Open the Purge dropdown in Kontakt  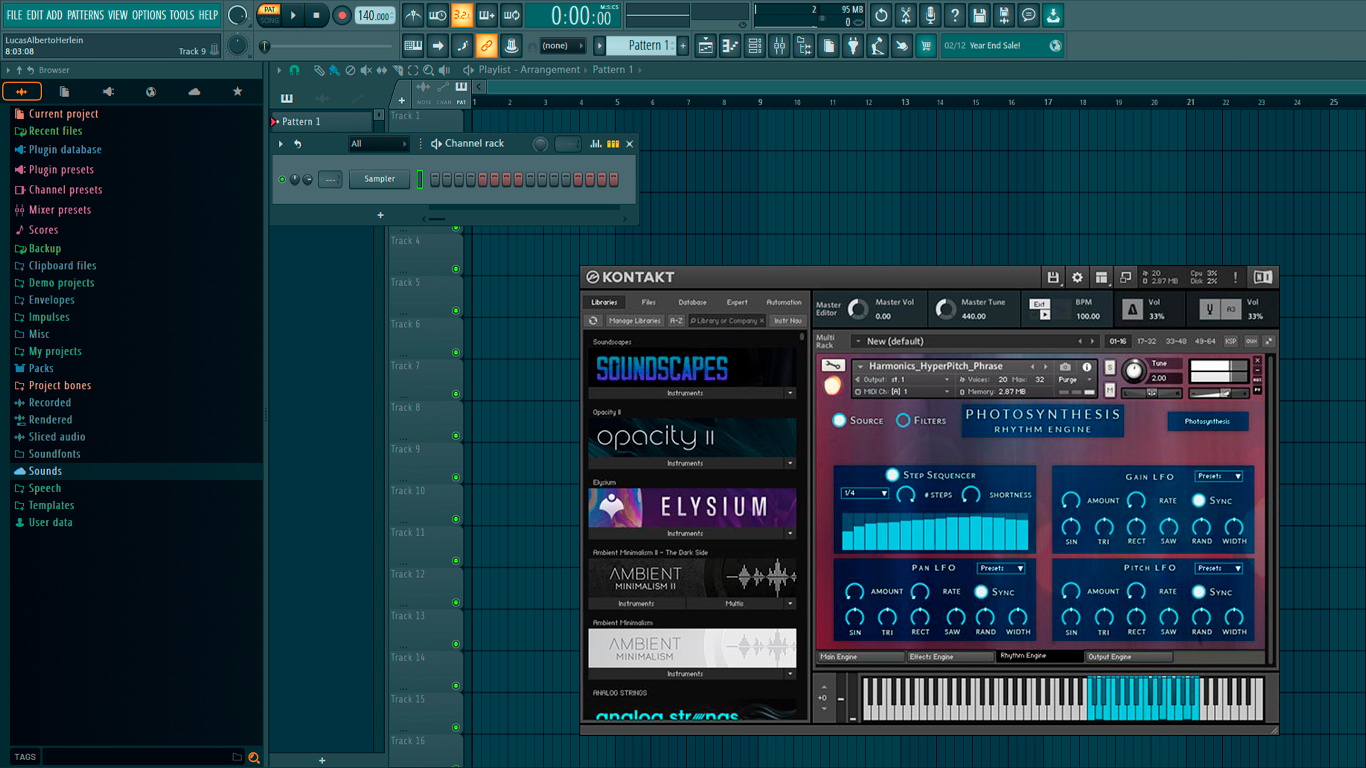(x=1074, y=380)
